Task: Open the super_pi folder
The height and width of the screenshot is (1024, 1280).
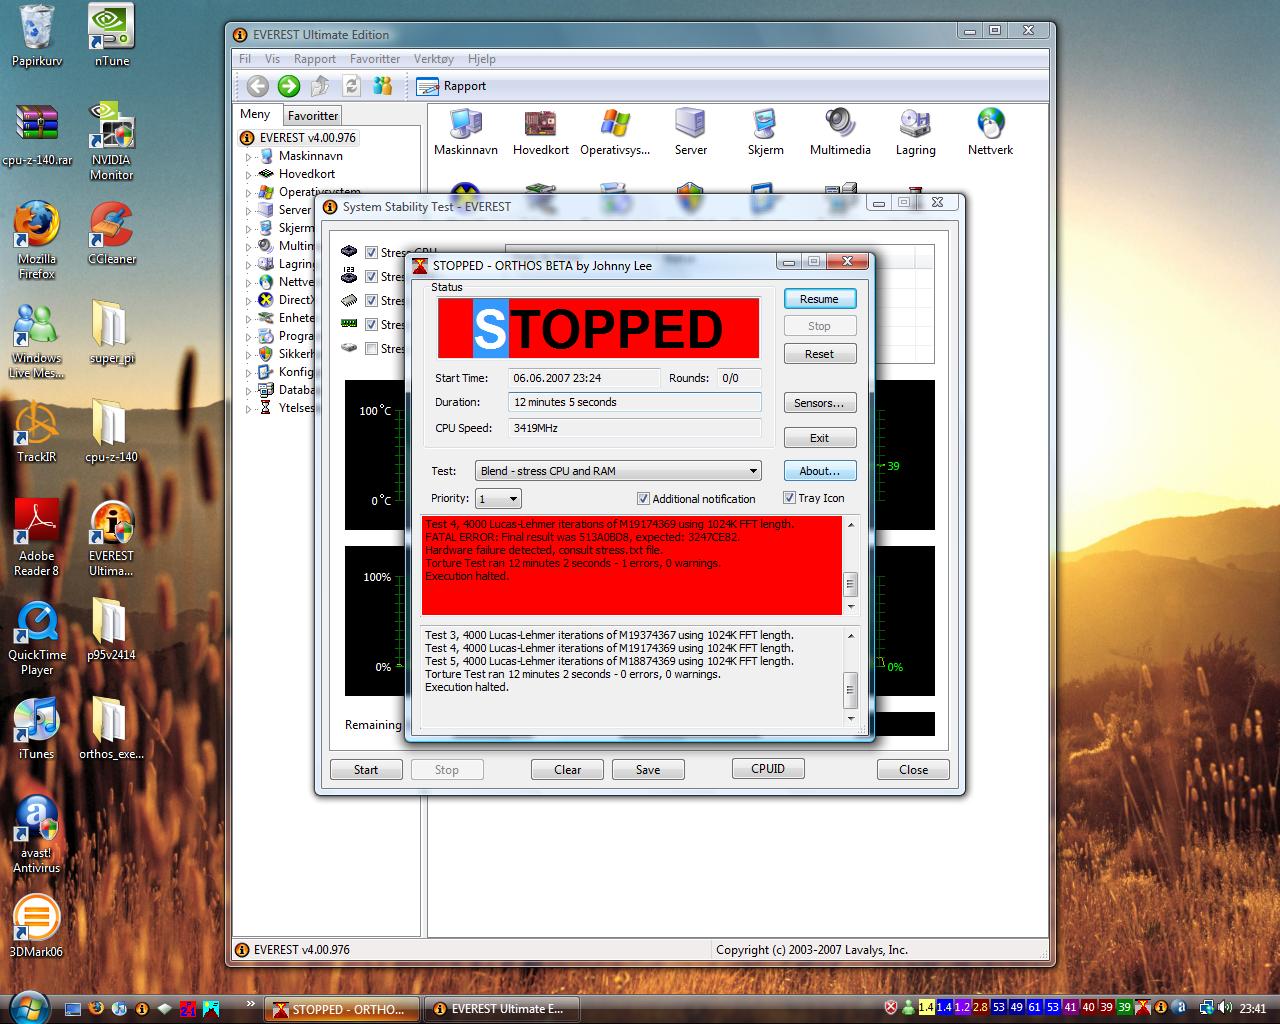Action: (111, 333)
